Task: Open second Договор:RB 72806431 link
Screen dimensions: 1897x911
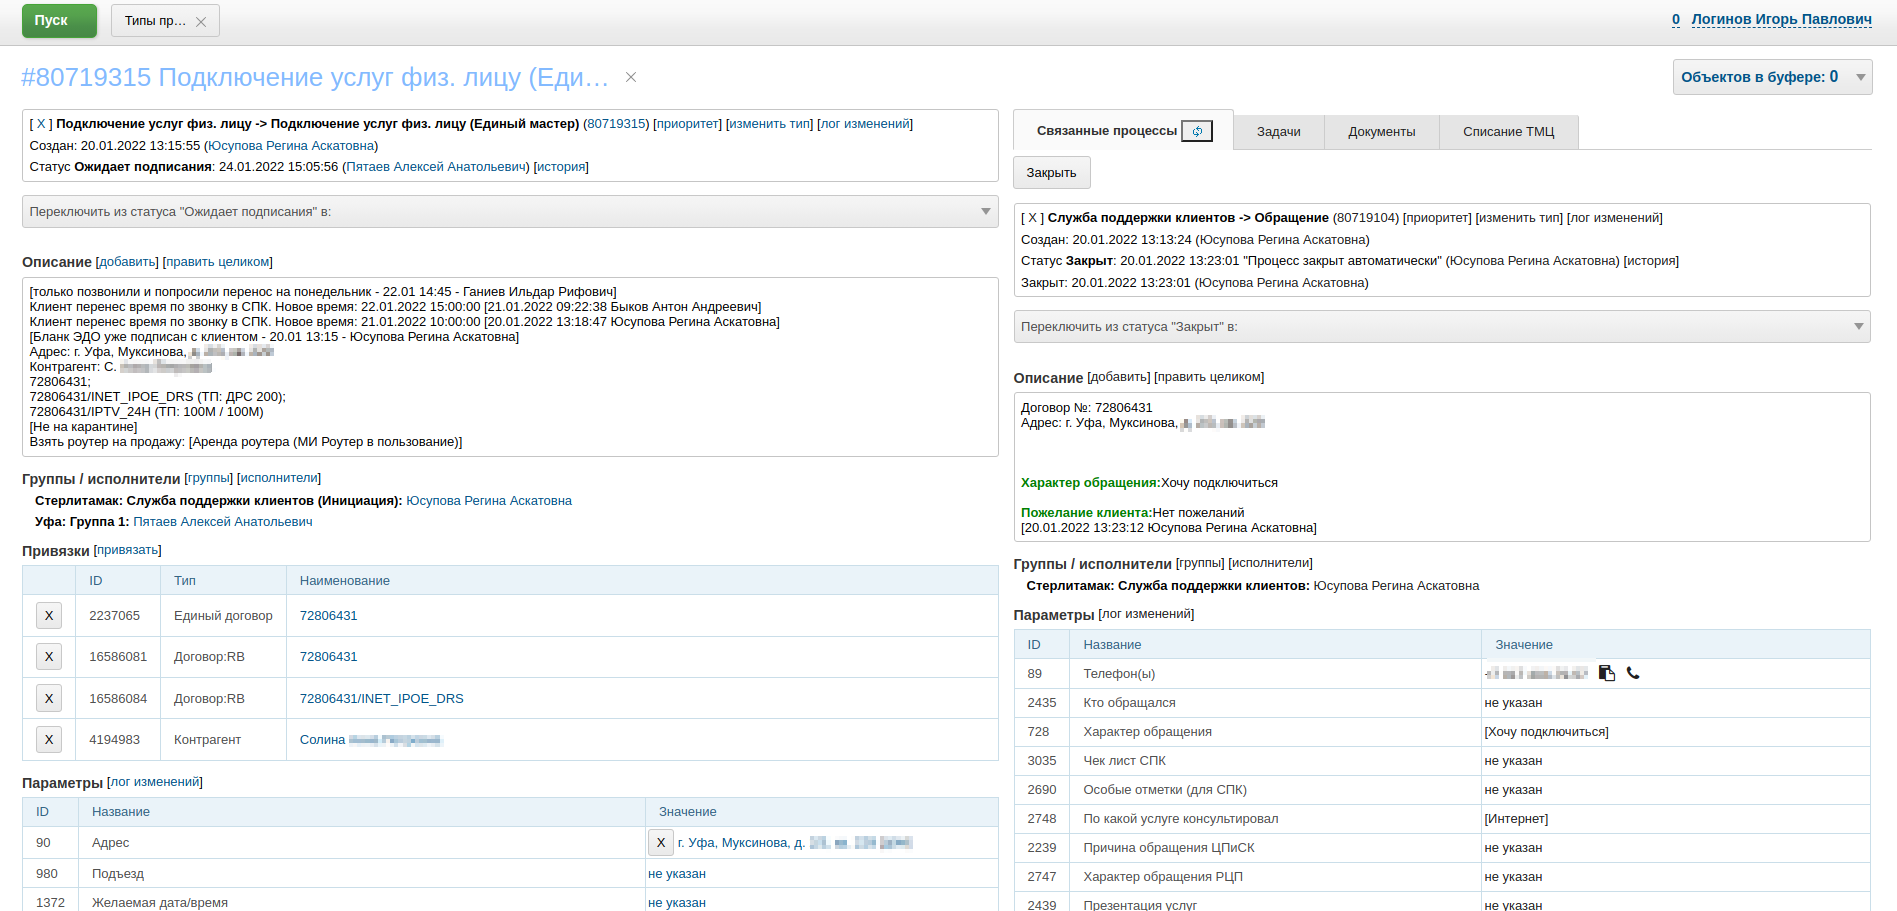Action: tap(328, 657)
